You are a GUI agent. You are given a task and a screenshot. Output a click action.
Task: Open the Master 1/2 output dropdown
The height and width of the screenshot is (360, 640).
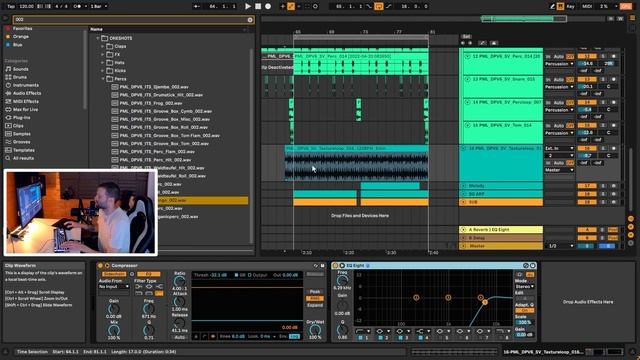point(559,246)
